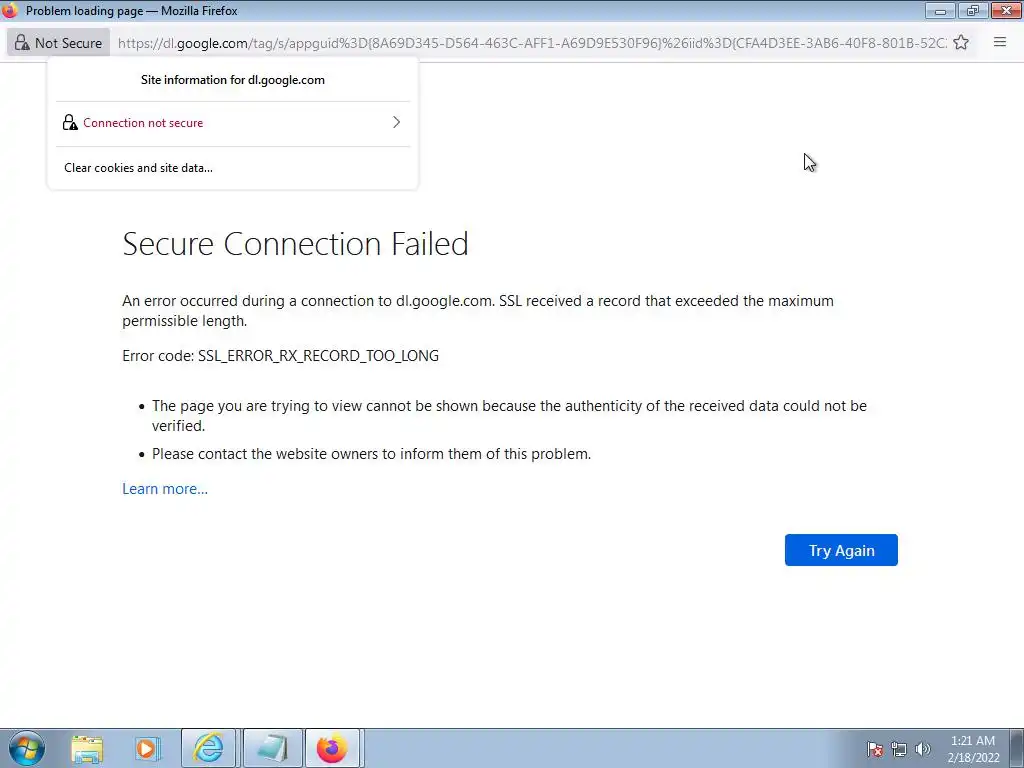Click the network status tray icon

point(898,749)
